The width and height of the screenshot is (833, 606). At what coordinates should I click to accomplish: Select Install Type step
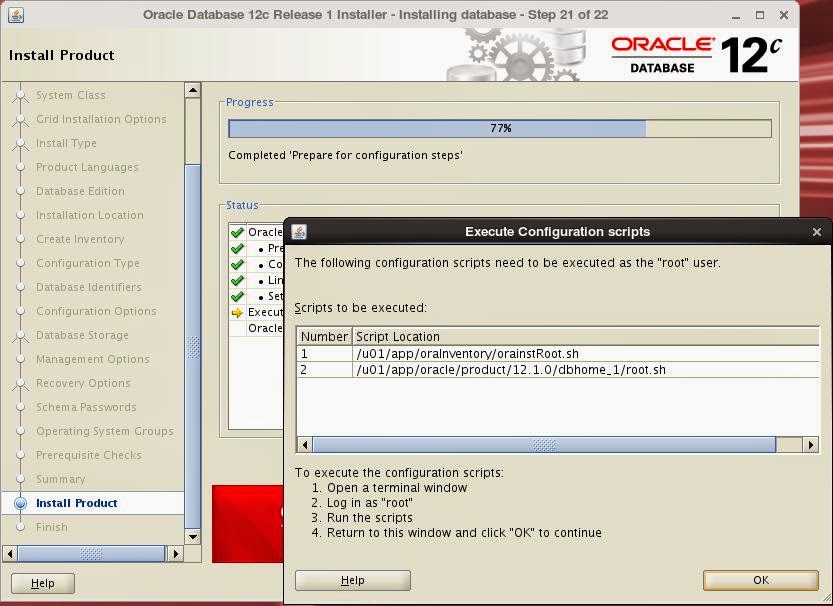66,143
